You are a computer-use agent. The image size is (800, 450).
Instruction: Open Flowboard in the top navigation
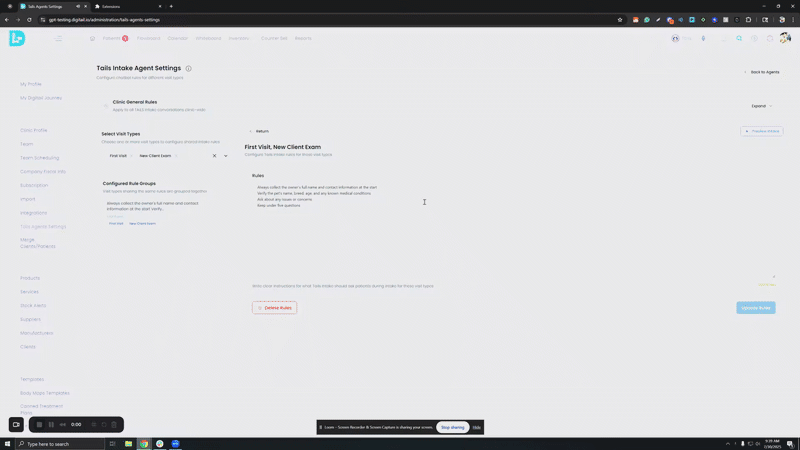click(x=148, y=38)
